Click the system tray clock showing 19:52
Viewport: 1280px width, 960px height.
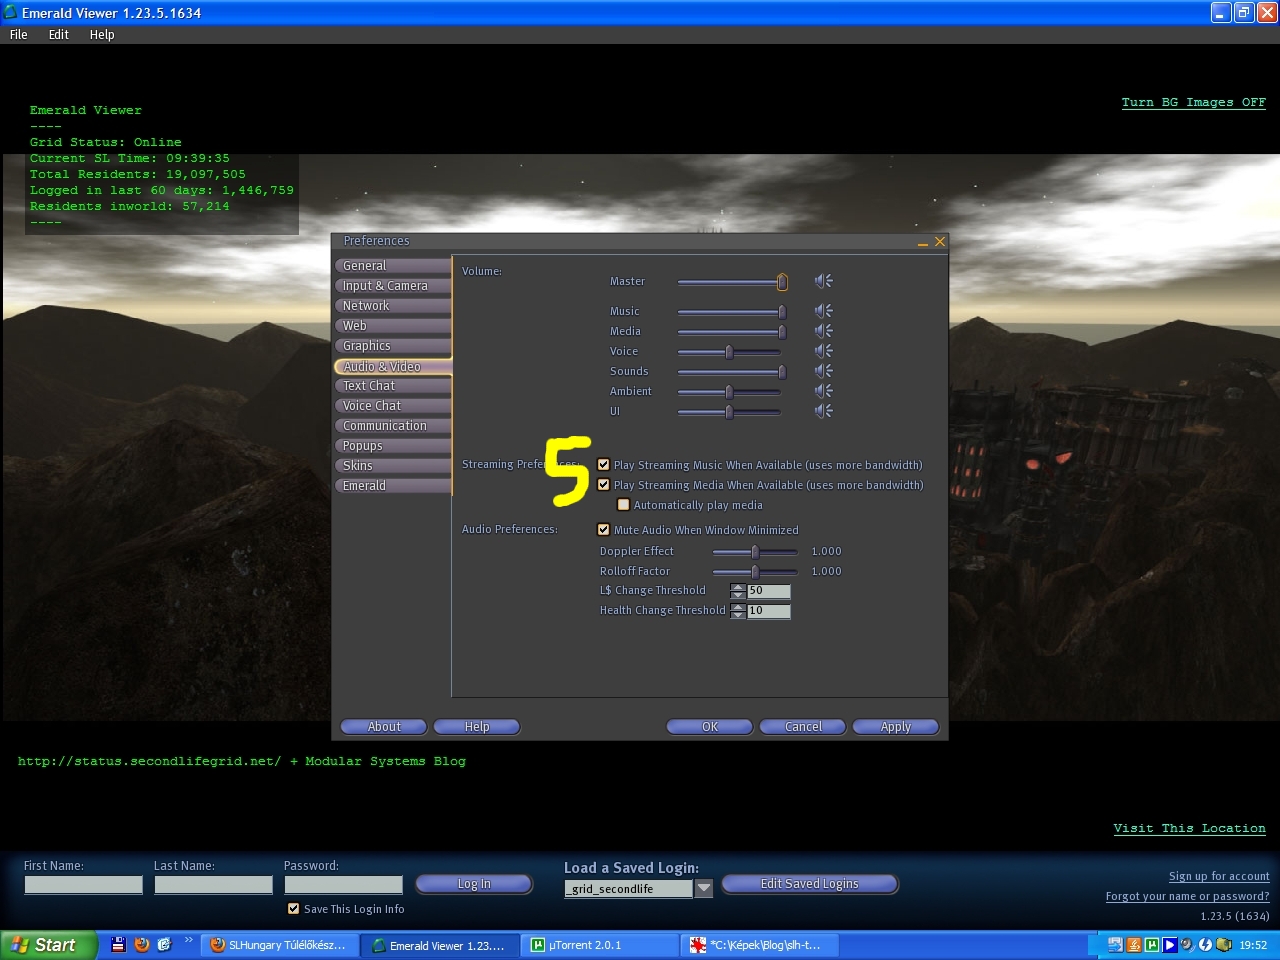coord(1253,945)
